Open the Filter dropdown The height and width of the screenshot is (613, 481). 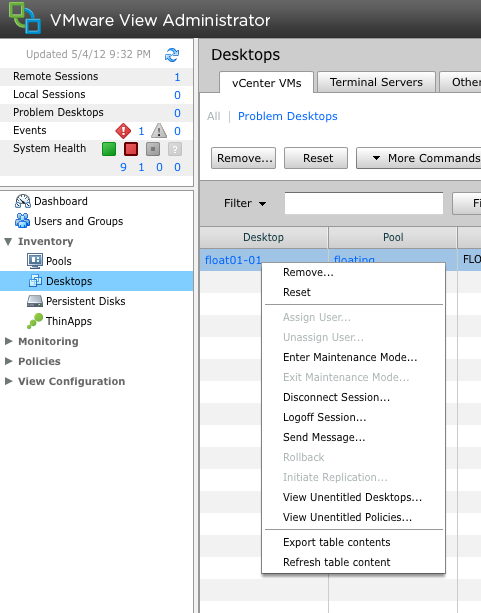click(x=245, y=203)
